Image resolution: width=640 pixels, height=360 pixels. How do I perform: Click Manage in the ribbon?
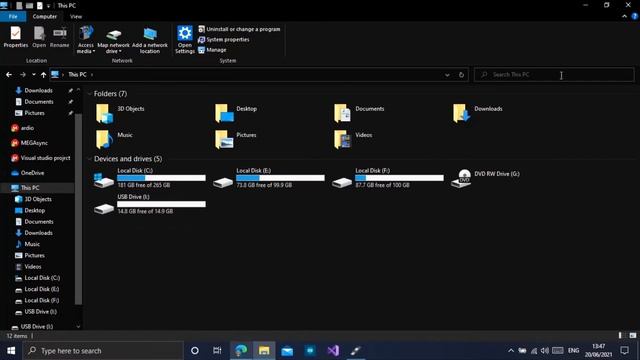[x=212, y=50]
